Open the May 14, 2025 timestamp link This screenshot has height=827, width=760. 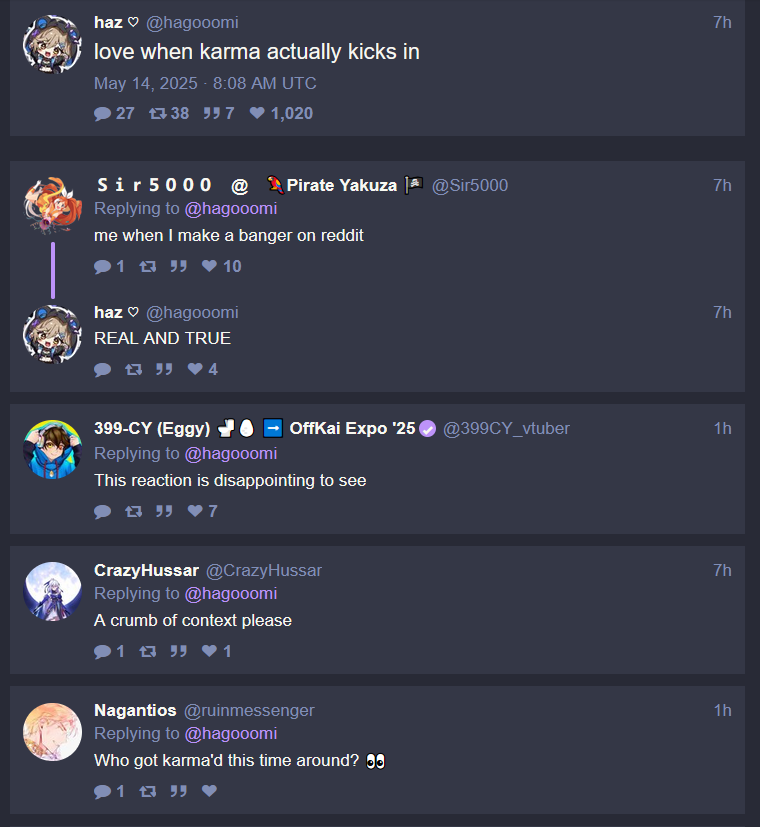(x=205, y=83)
